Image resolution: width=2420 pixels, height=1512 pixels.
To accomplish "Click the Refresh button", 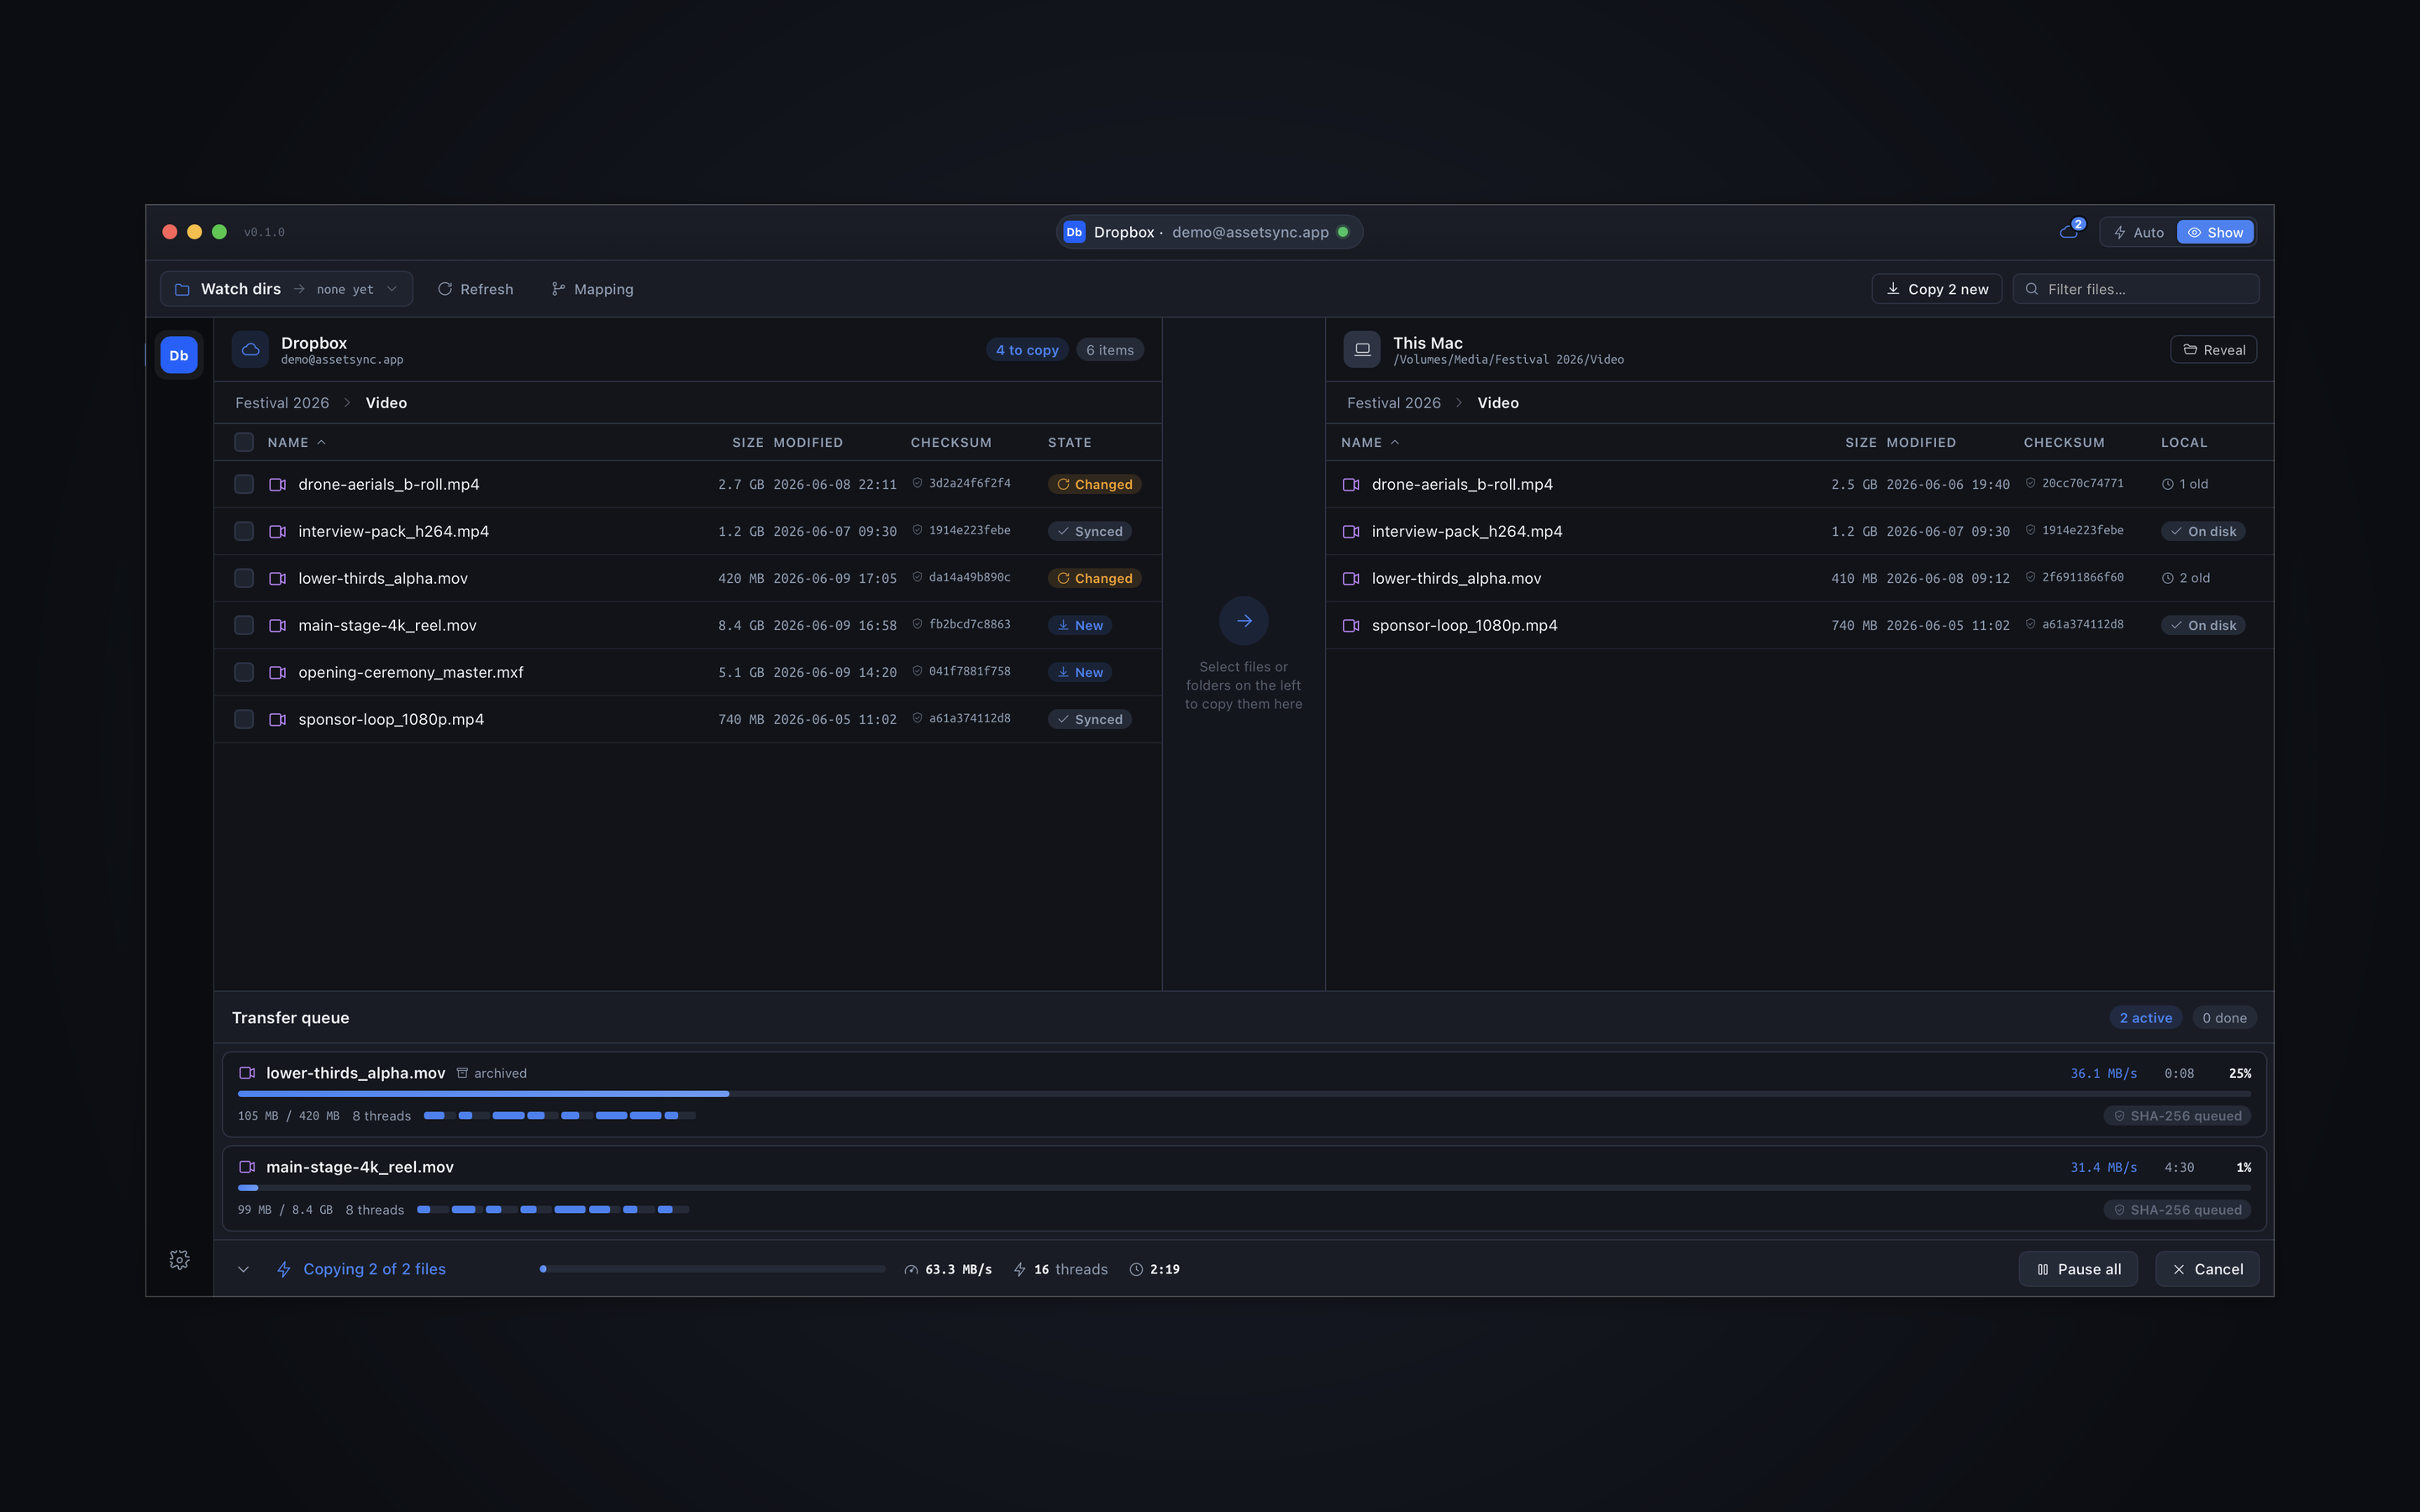I will point(476,289).
